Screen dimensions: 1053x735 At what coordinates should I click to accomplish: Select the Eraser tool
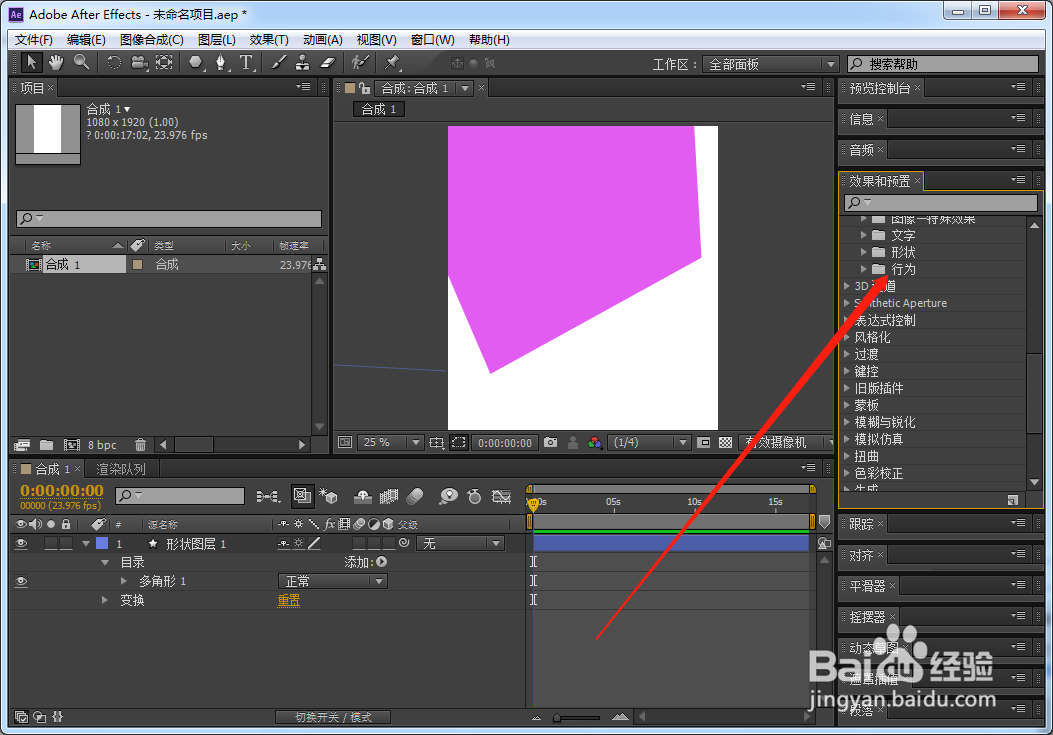coord(327,63)
